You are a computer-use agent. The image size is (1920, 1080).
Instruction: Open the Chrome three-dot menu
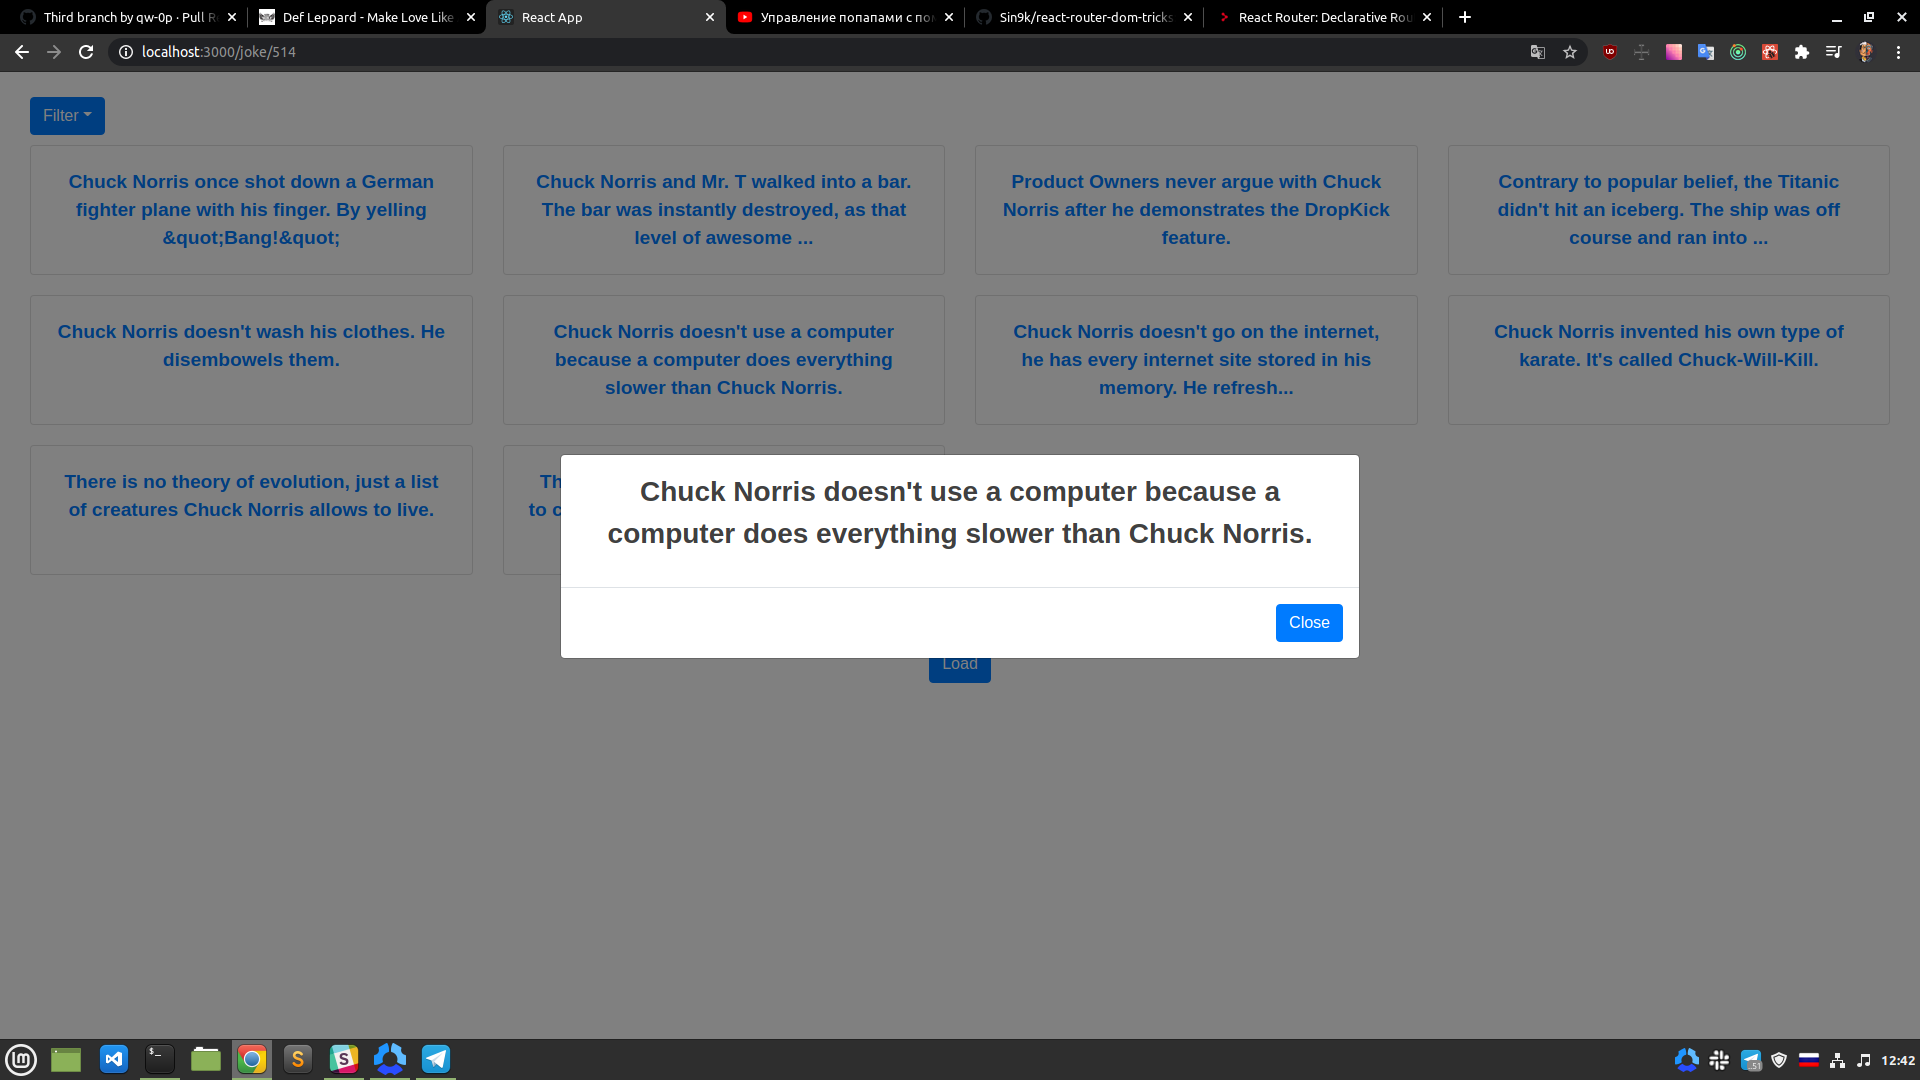point(1898,52)
